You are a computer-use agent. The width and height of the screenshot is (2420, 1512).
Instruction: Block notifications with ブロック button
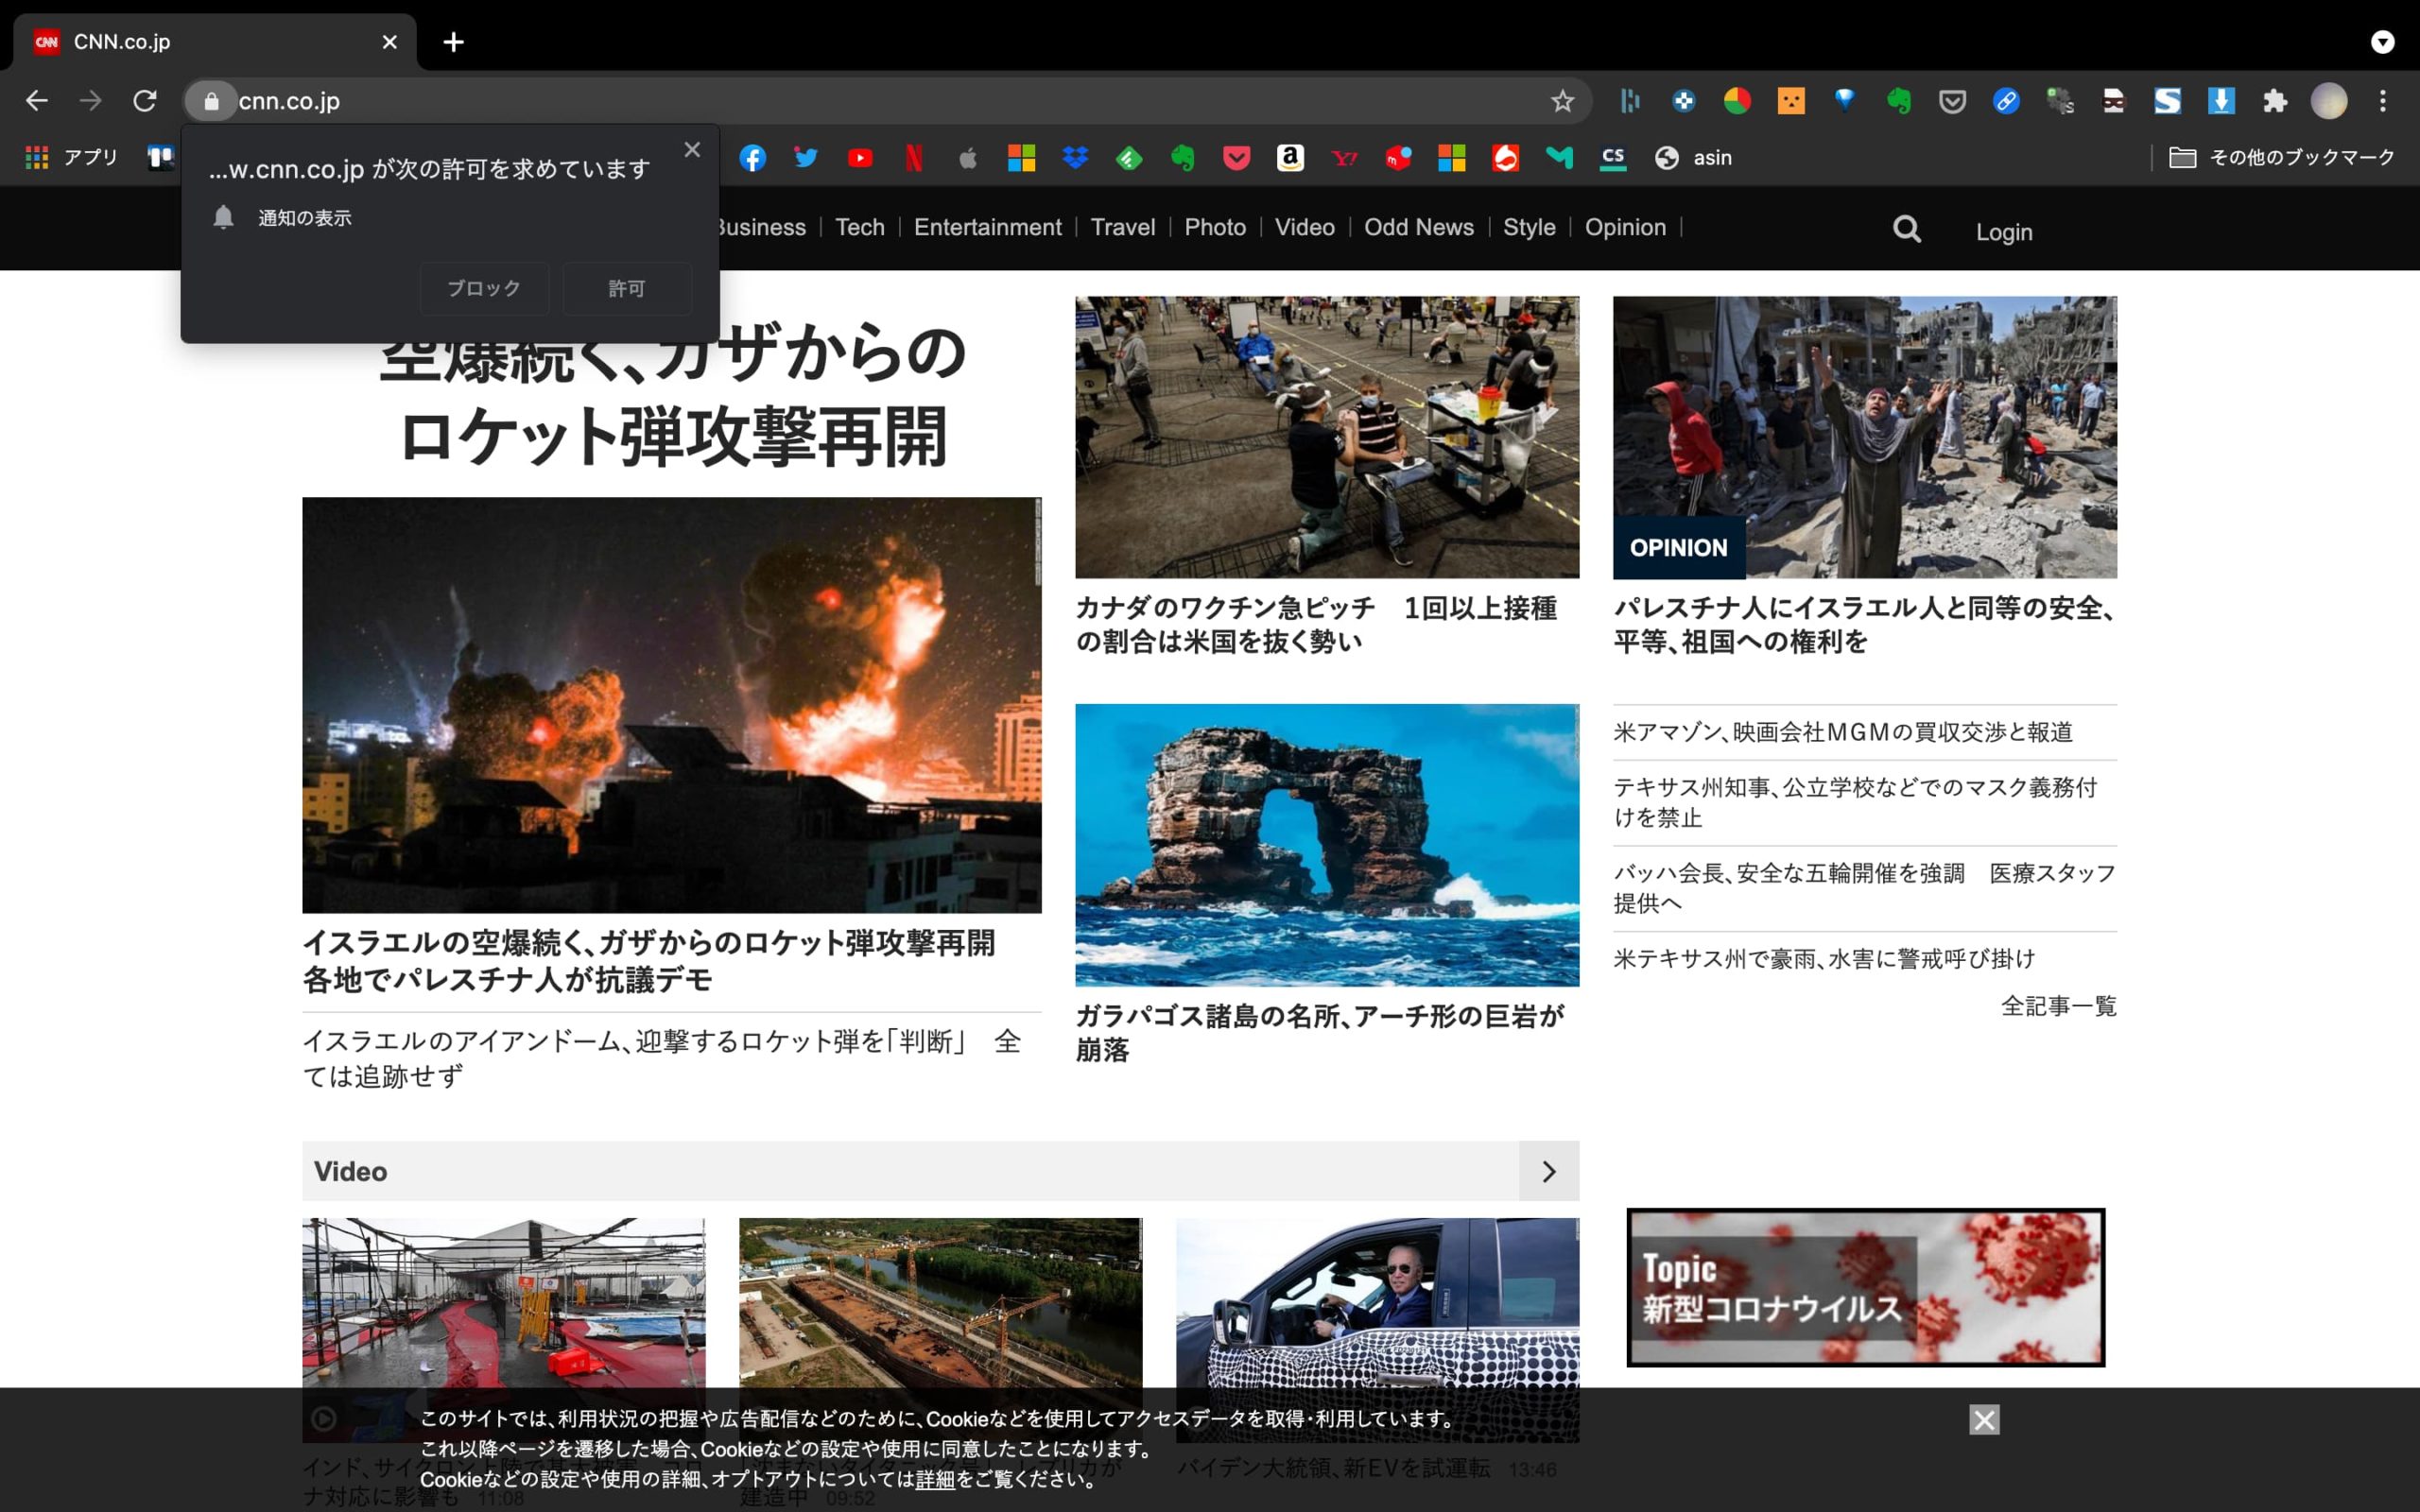click(484, 289)
